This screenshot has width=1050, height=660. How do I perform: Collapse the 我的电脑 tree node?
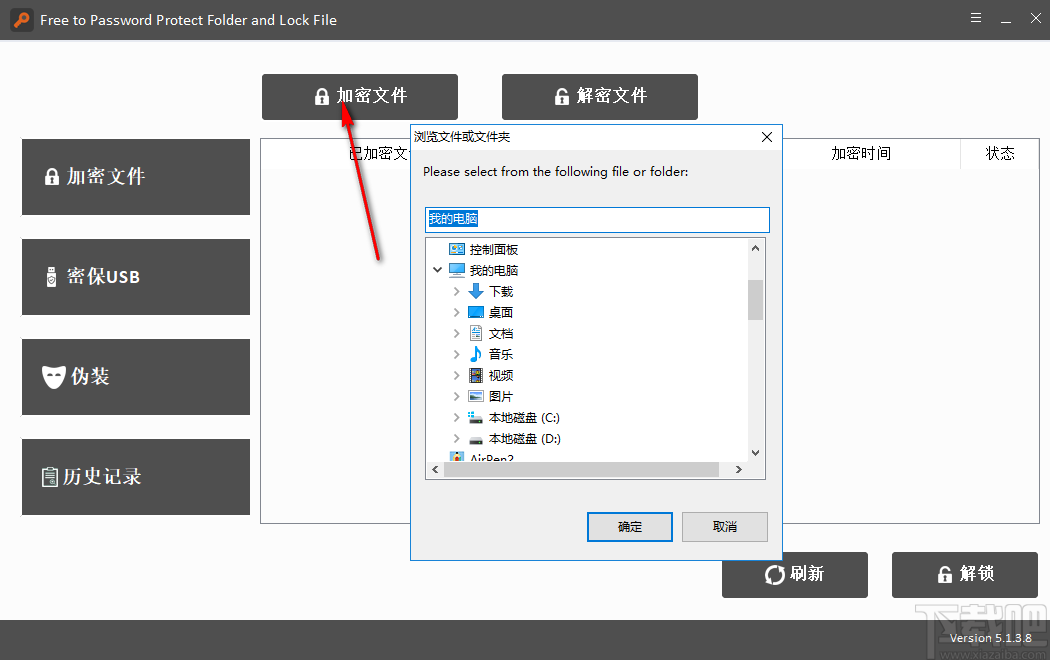click(x=436, y=270)
